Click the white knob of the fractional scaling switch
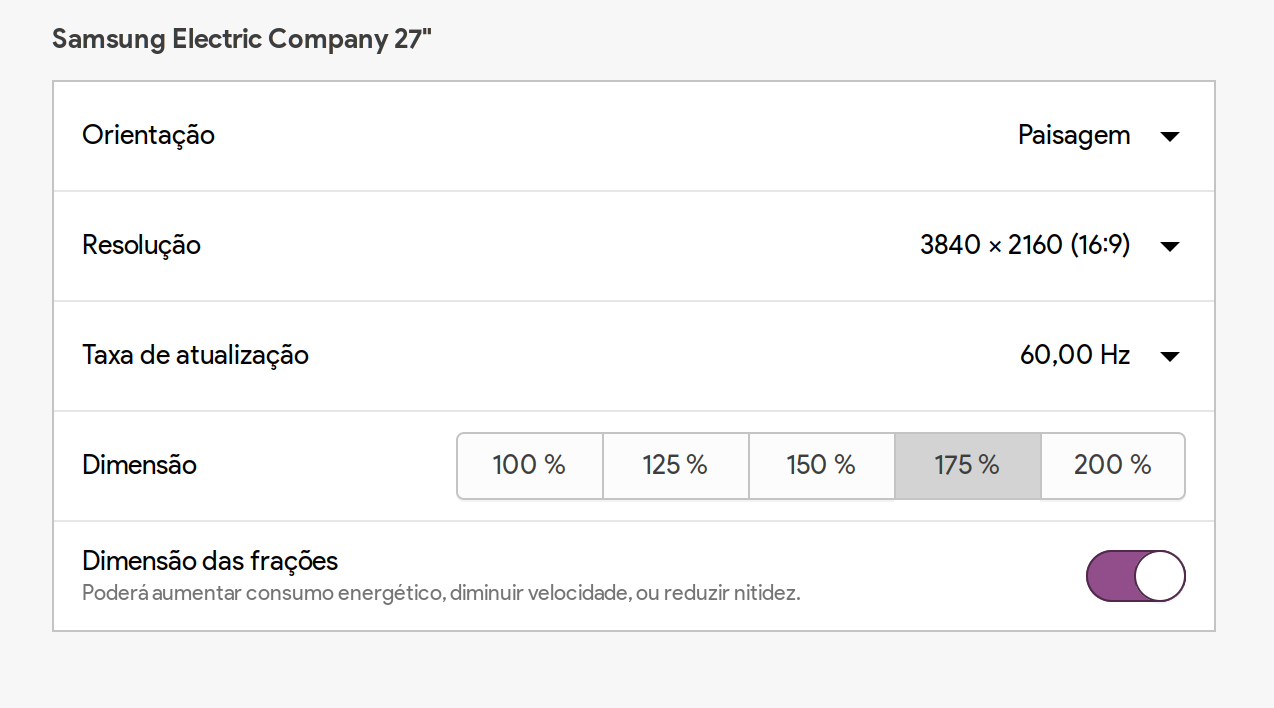 (1160, 576)
